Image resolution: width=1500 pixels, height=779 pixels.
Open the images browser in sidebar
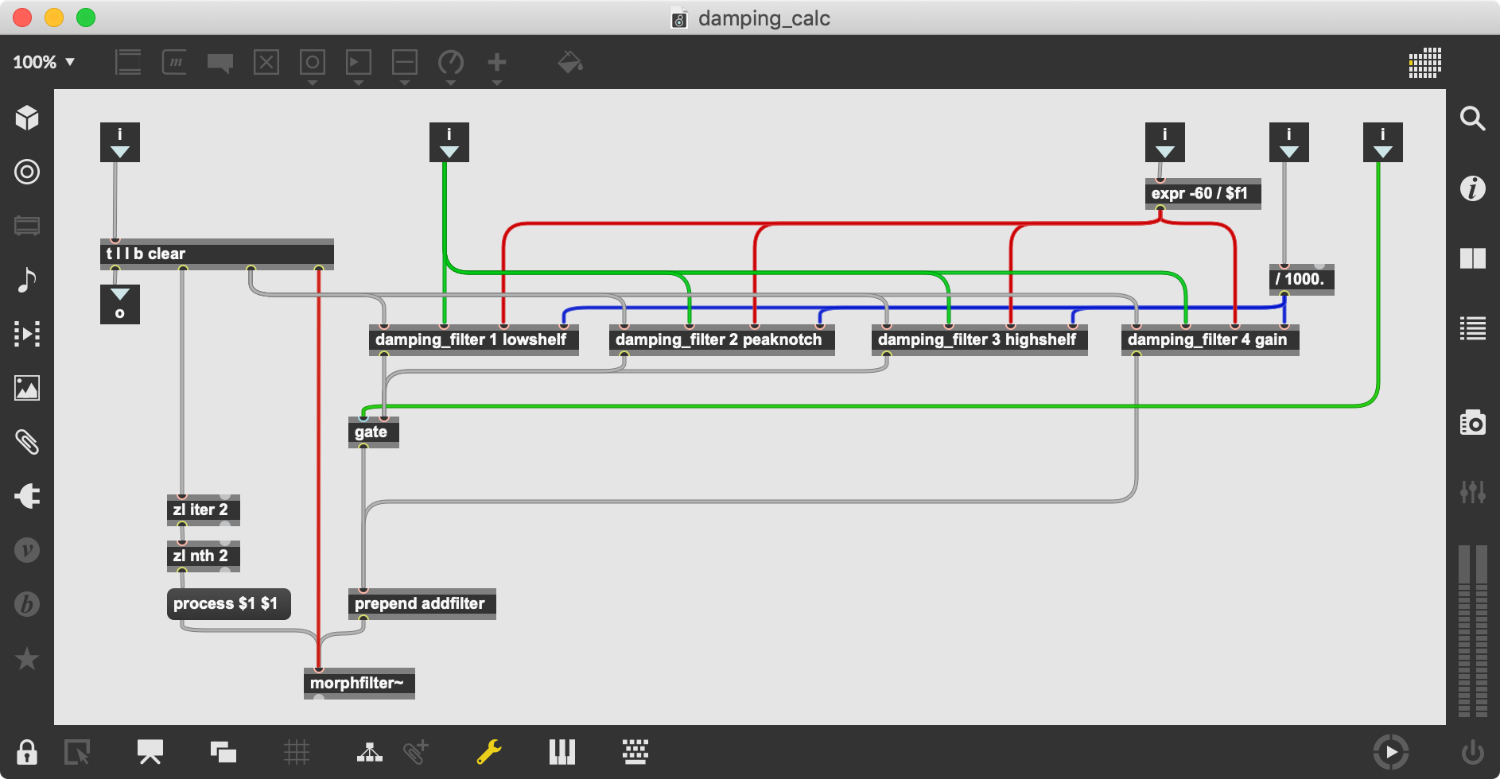[x=27, y=388]
